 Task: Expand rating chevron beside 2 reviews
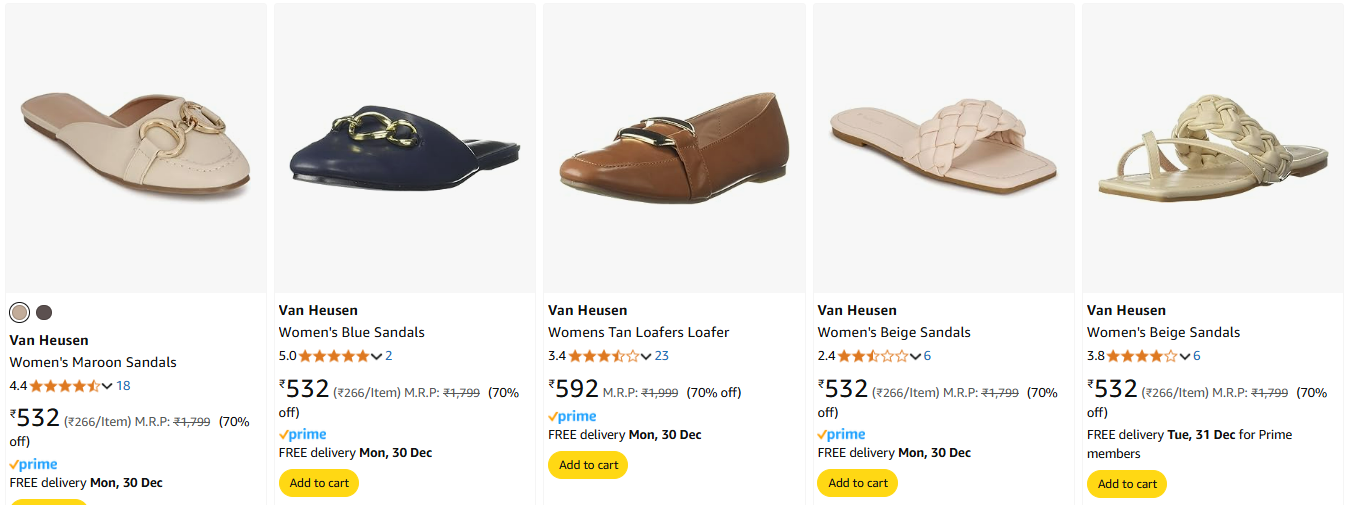[x=376, y=356]
